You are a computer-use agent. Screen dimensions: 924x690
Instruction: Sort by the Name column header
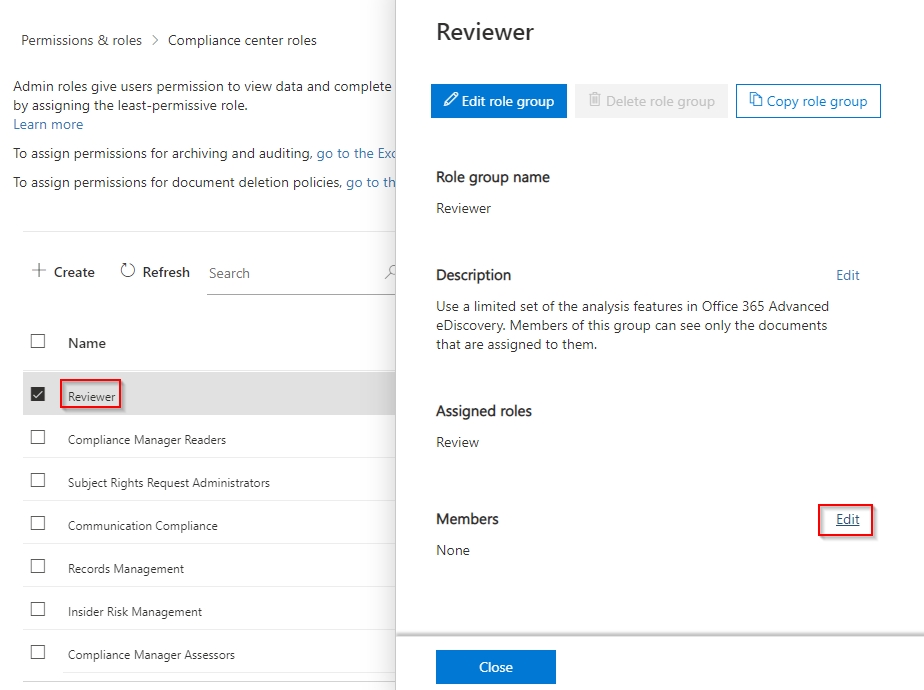point(87,343)
